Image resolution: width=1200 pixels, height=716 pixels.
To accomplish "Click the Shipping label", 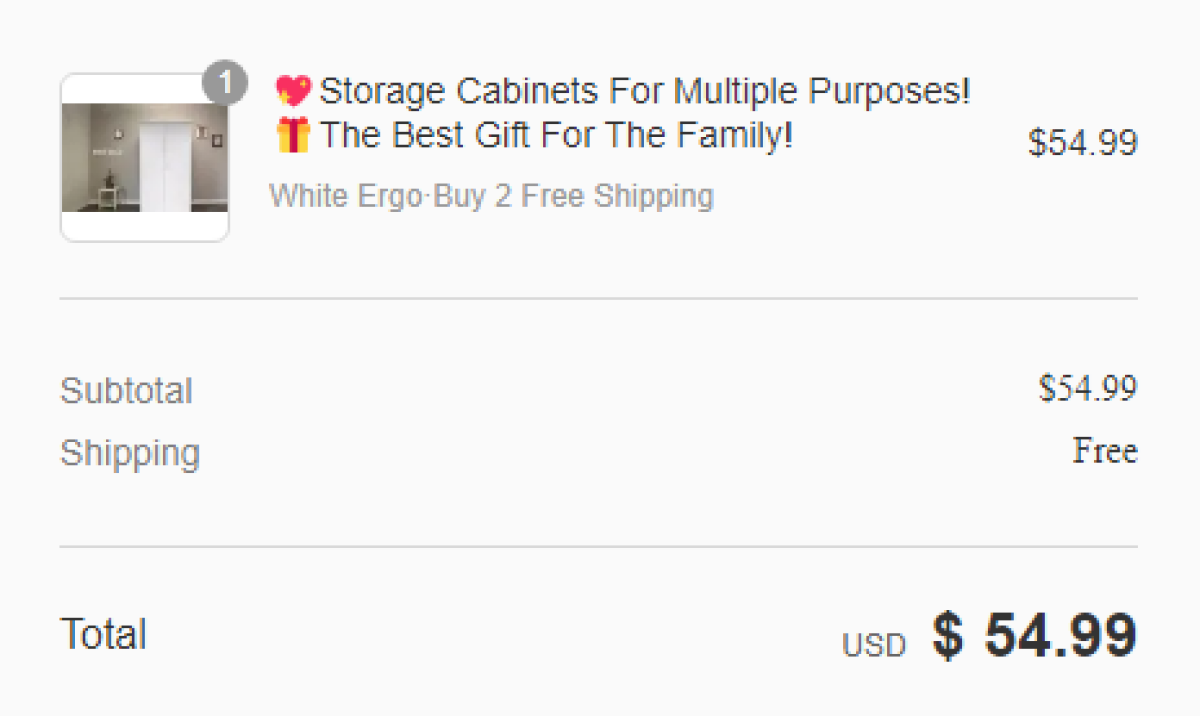I will [x=130, y=452].
